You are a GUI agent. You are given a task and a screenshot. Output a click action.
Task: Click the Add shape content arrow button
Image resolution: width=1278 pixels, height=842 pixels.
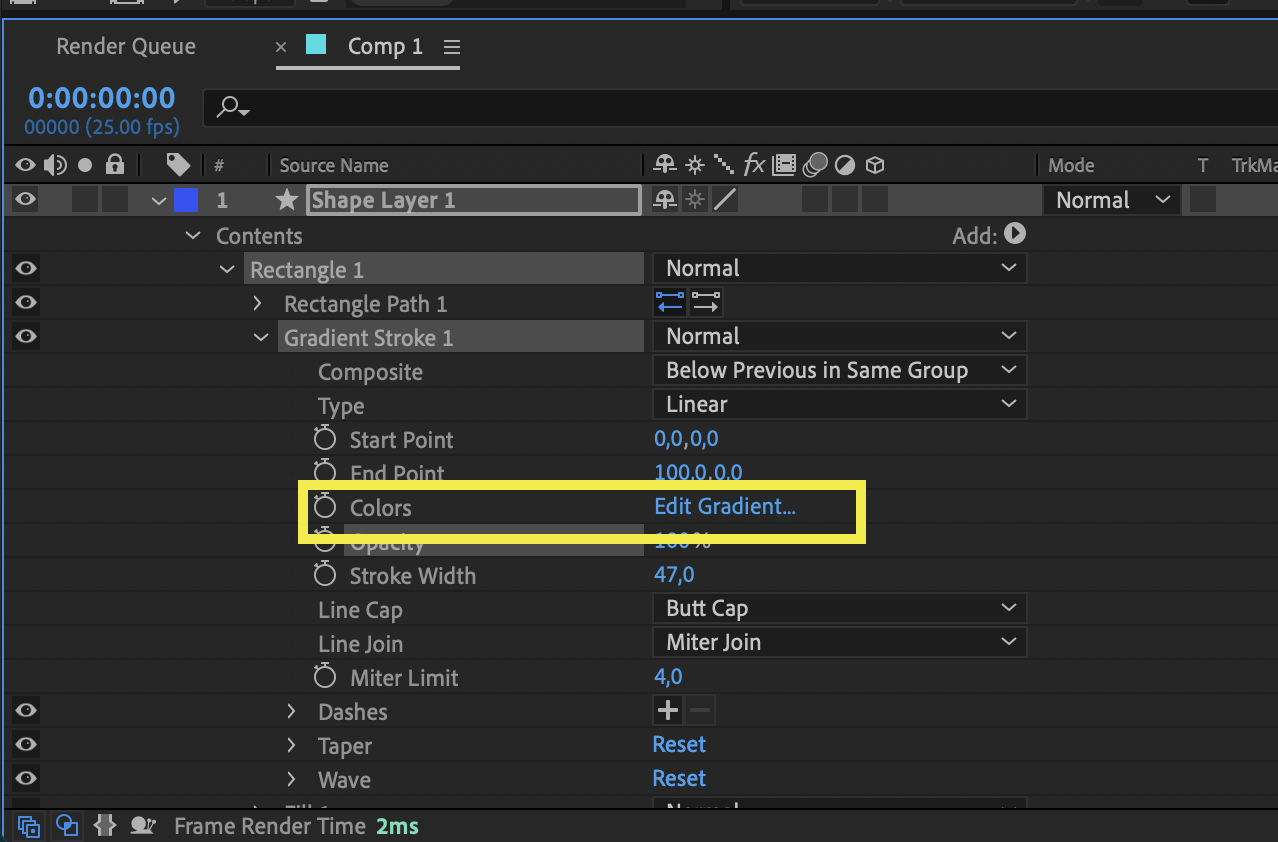(x=1015, y=234)
